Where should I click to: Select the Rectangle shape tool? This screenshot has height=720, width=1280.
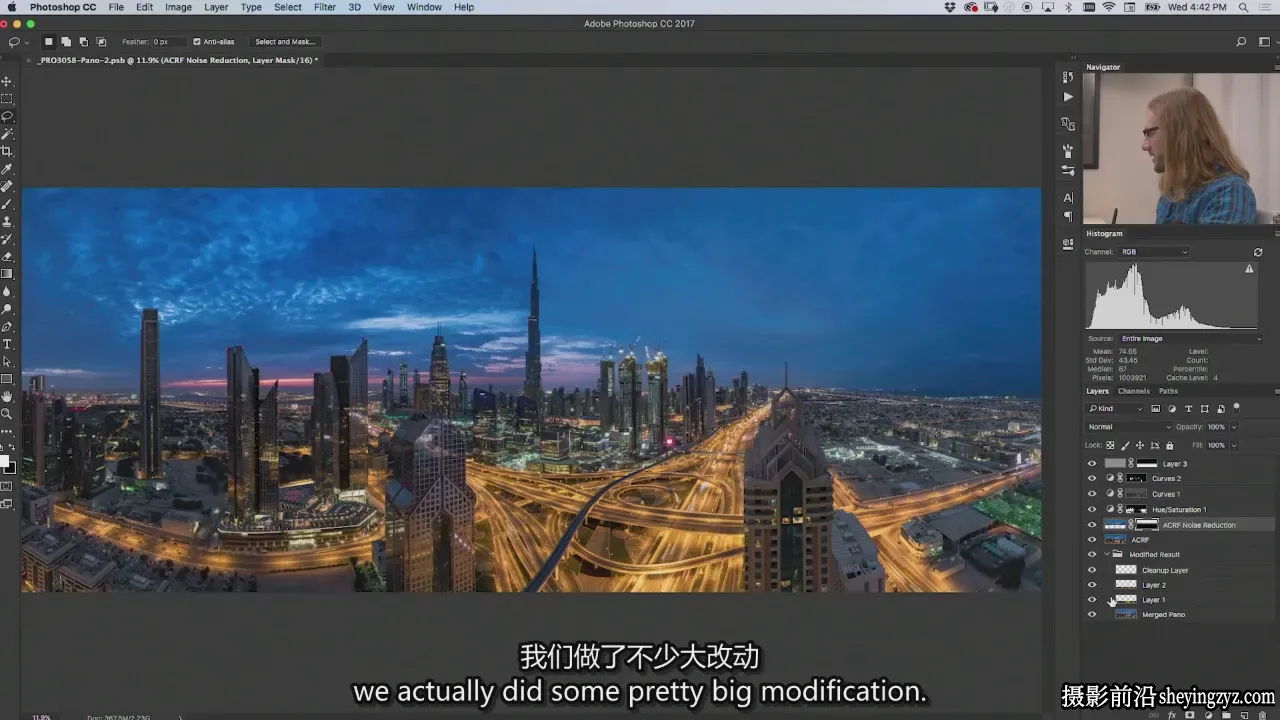[x=7, y=379]
